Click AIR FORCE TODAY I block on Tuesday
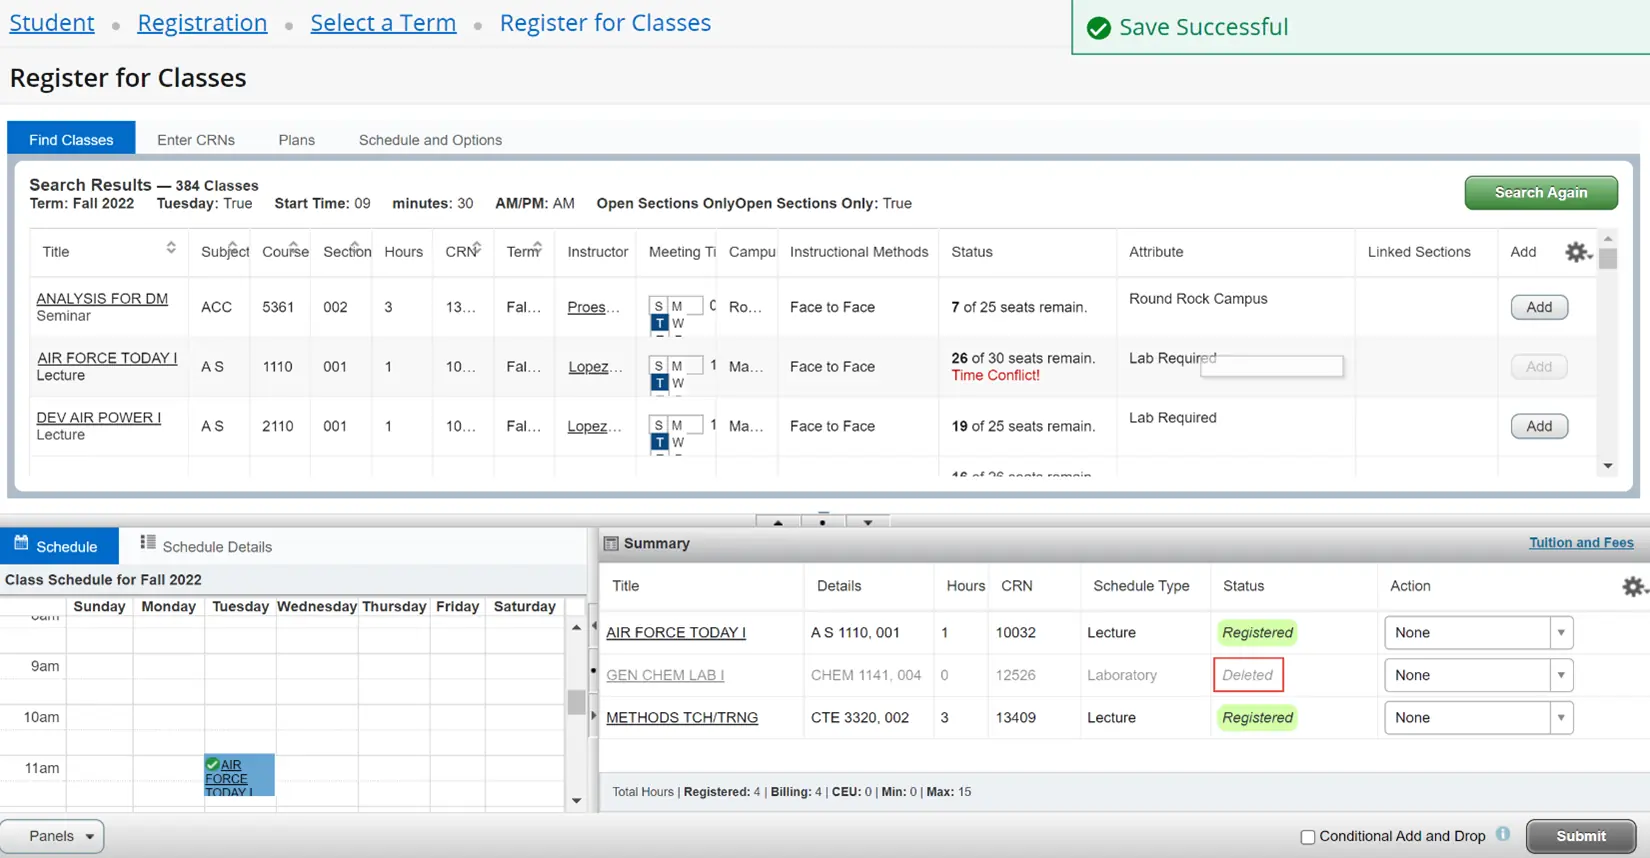The width and height of the screenshot is (1650, 858). 239,775
